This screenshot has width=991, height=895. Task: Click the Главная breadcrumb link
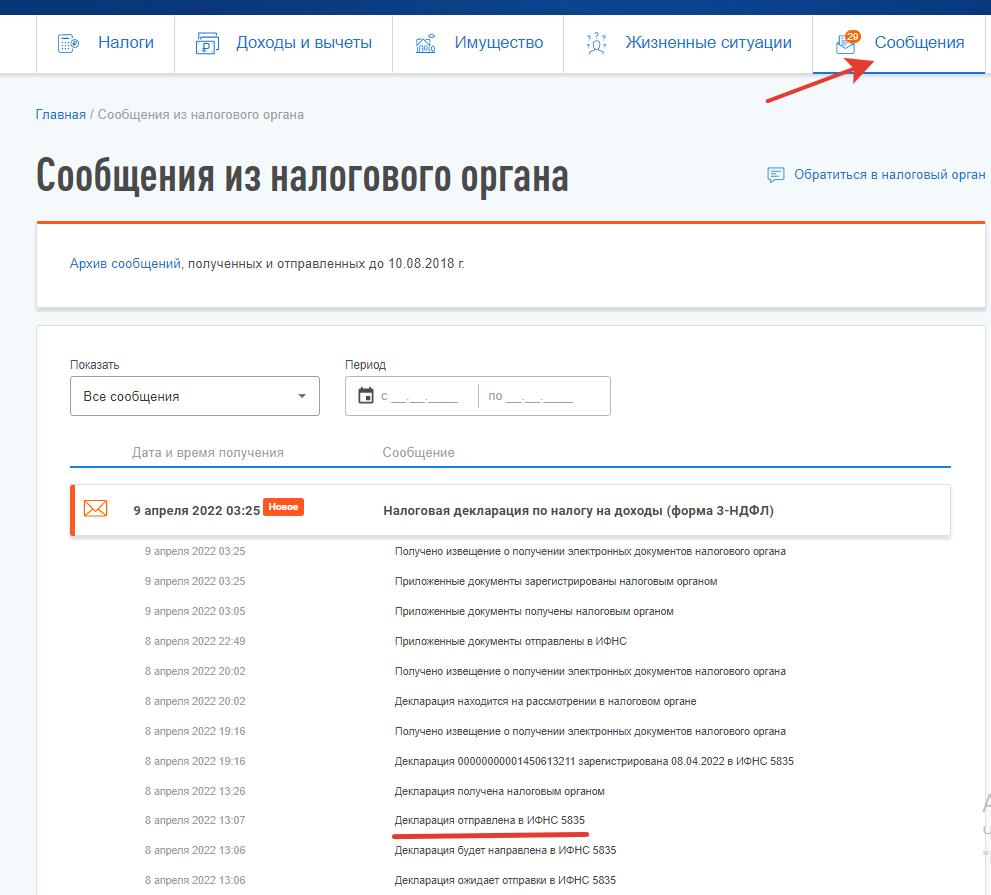coord(61,115)
